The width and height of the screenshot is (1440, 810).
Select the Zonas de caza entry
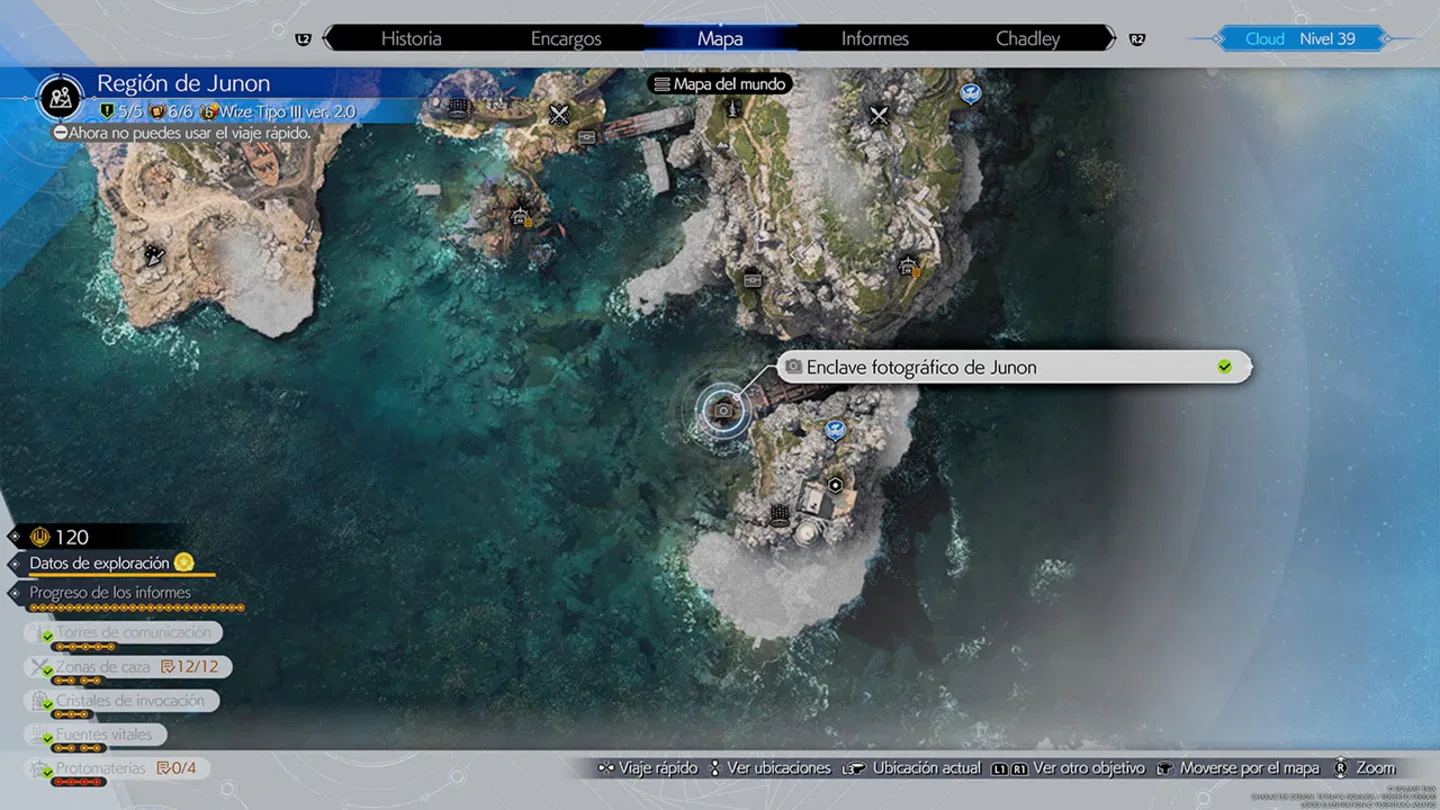point(128,667)
